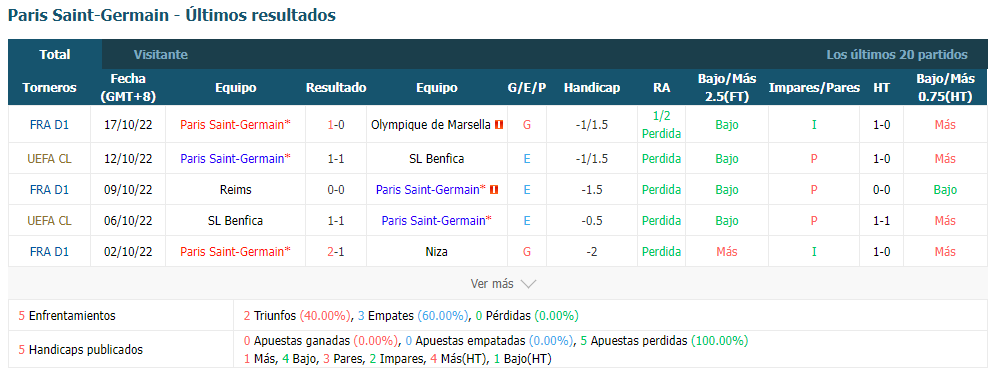This screenshot has width=998, height=375.
Task: Click the Handicap column header
Action: pos(592,88)
